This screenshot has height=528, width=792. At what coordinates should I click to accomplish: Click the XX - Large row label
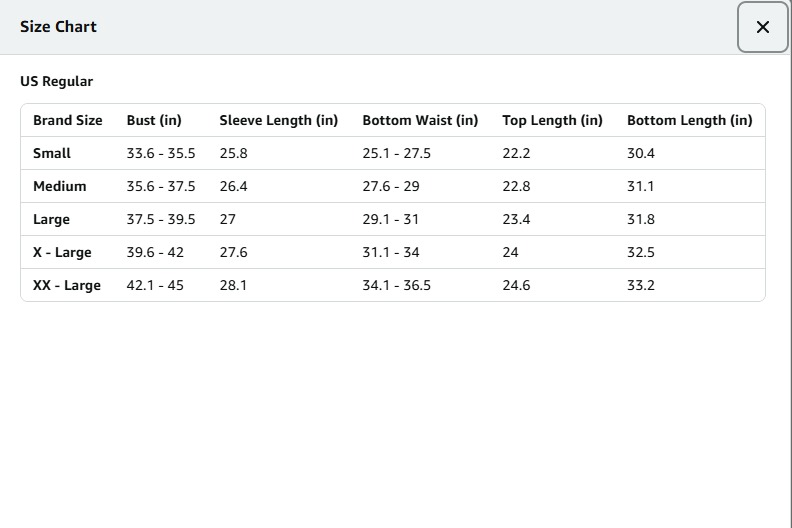(67, 285)
